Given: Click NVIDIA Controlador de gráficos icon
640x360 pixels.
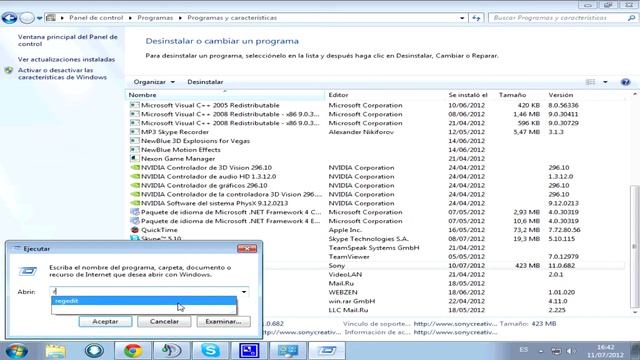Looking at the screenshot, I should [x=134, y=185].
